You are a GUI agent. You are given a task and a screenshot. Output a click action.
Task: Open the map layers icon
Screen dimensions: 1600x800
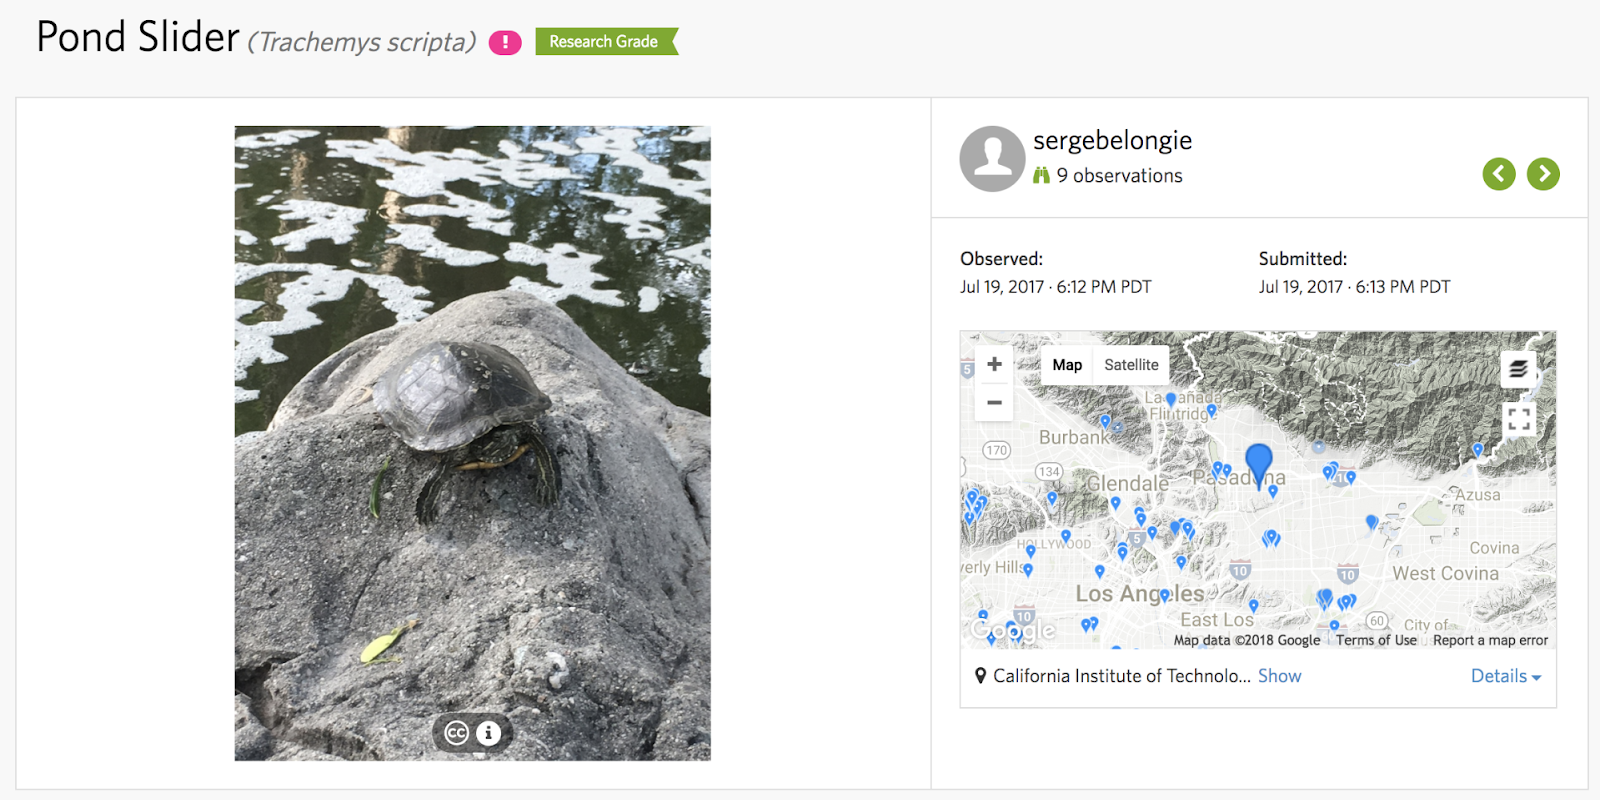(x=1518, y=369)
